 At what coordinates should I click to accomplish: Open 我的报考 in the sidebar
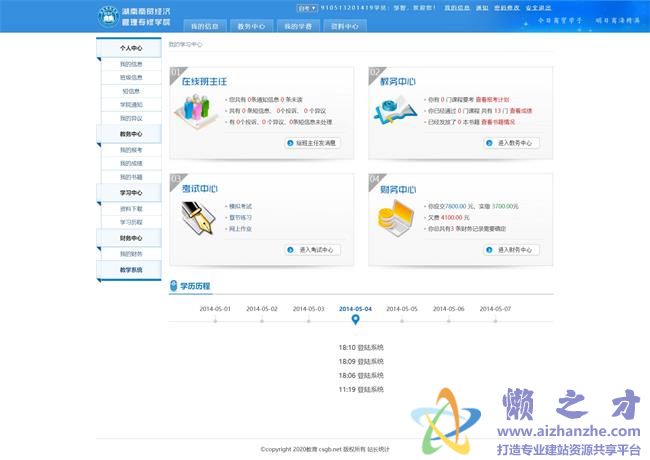click(x=131, y=150)
